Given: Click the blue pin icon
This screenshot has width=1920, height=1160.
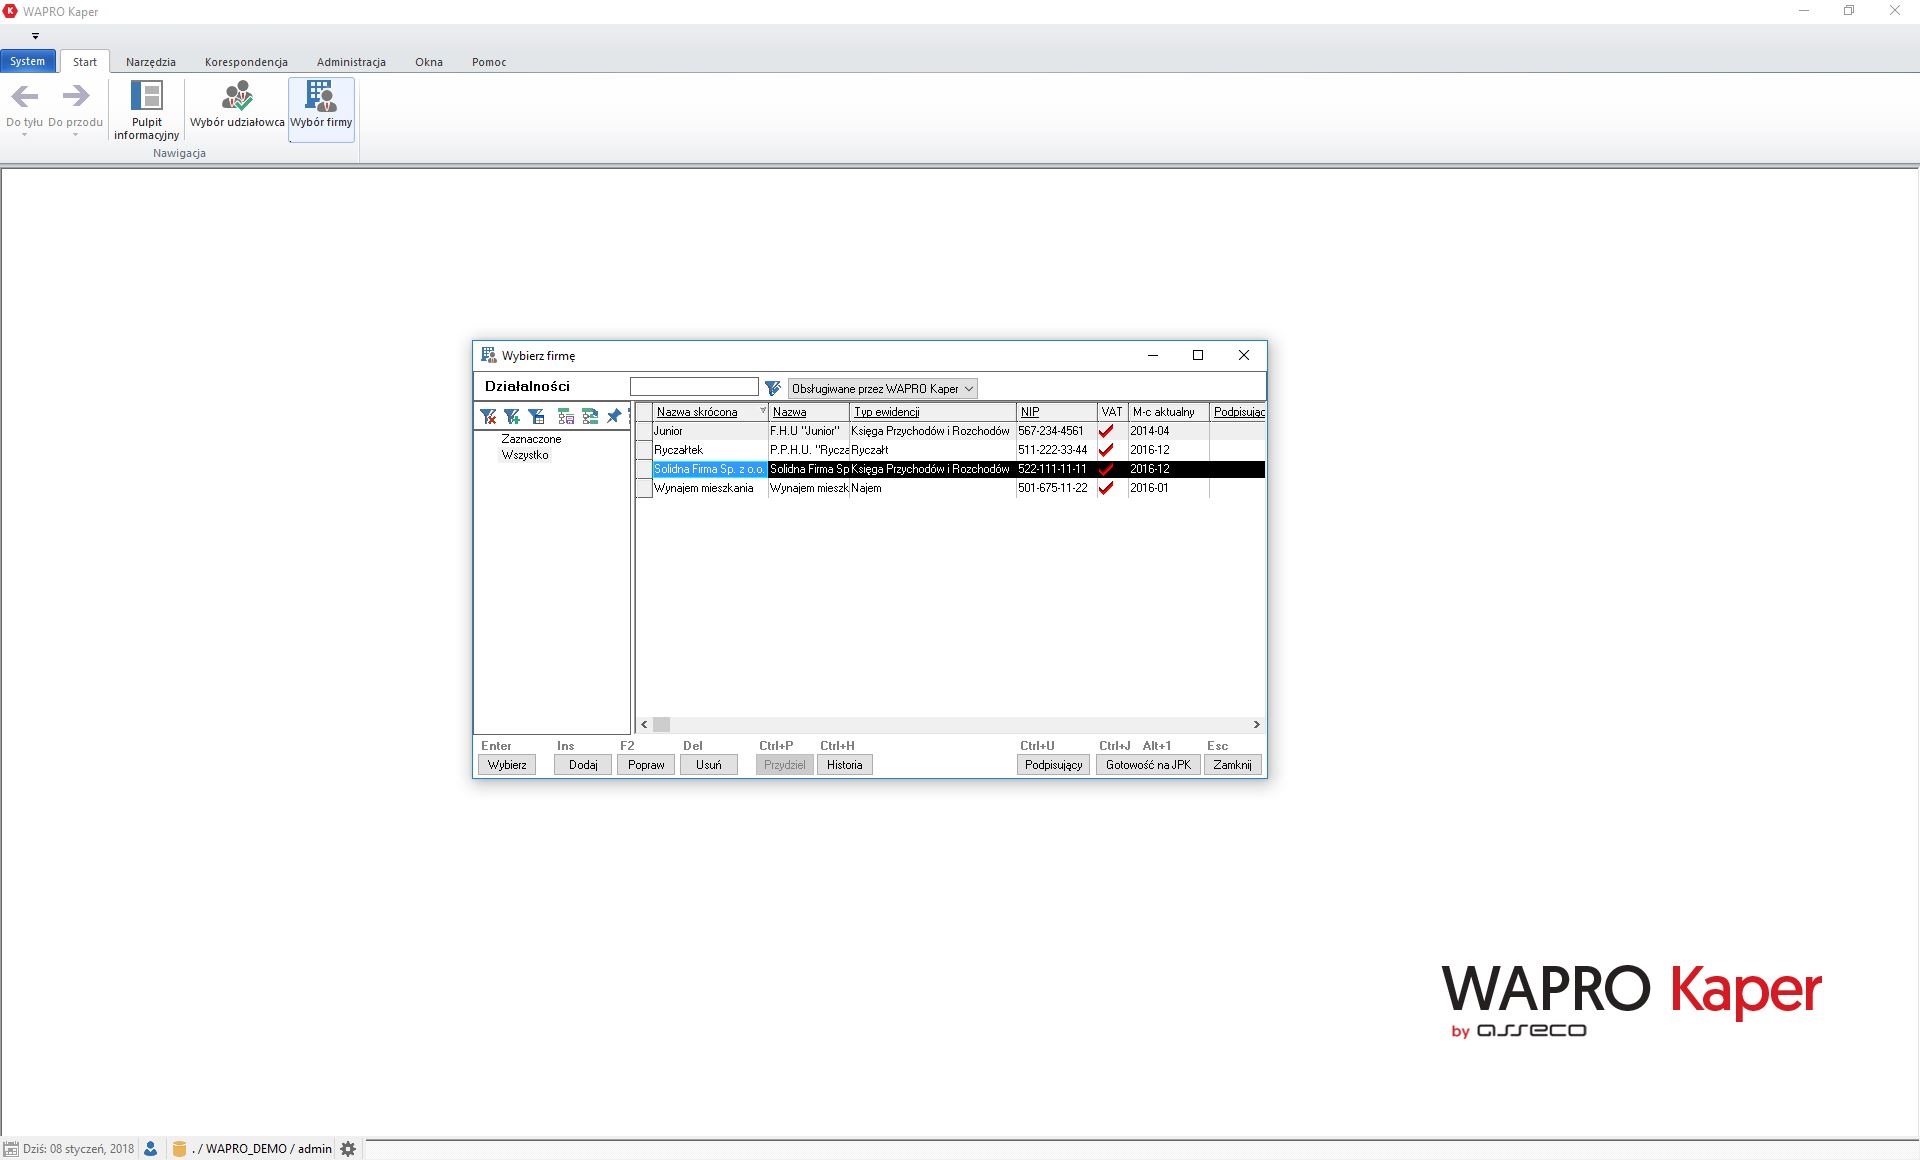Looking at the screenshot, I should [x=614, y=416].
